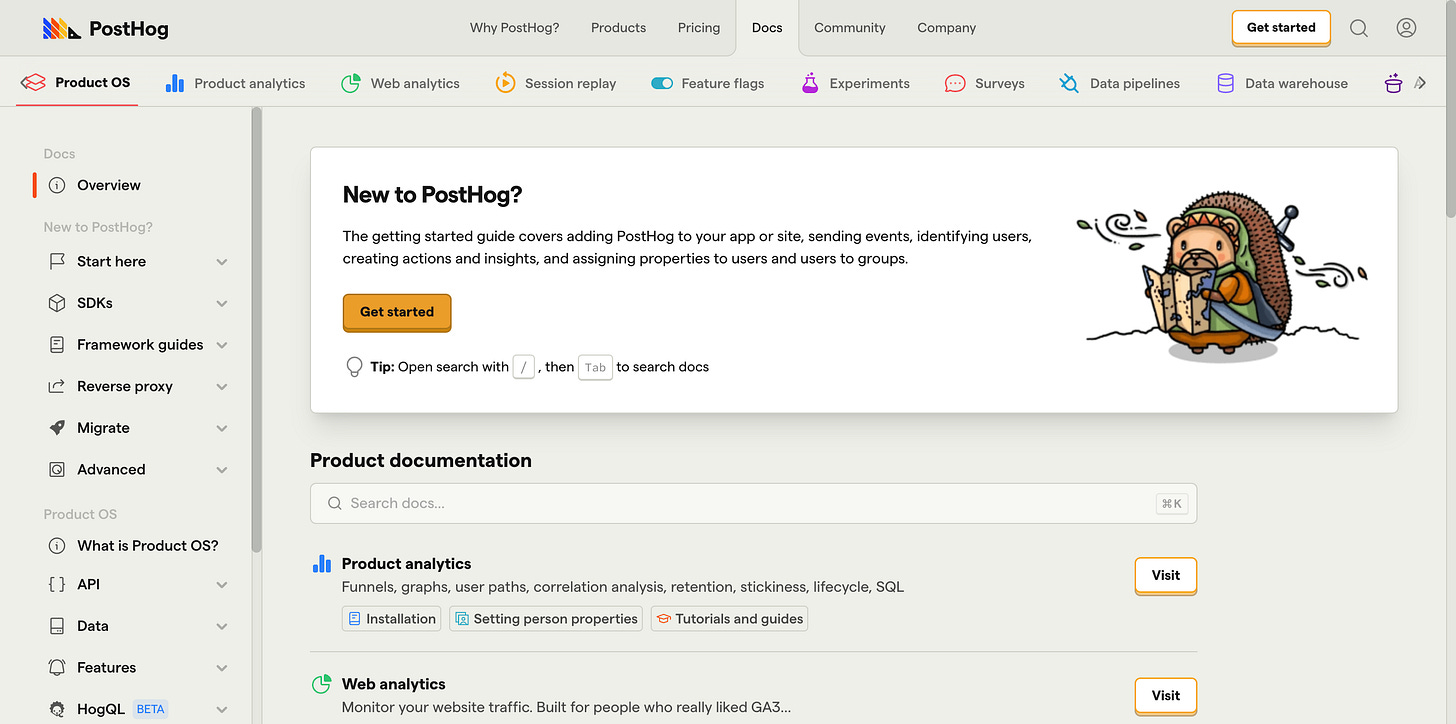Image resolution: width=1456 pixels, height=724 pixels.
Task: Click the Reverse proxy arrow icon
Action: (57, 386)
